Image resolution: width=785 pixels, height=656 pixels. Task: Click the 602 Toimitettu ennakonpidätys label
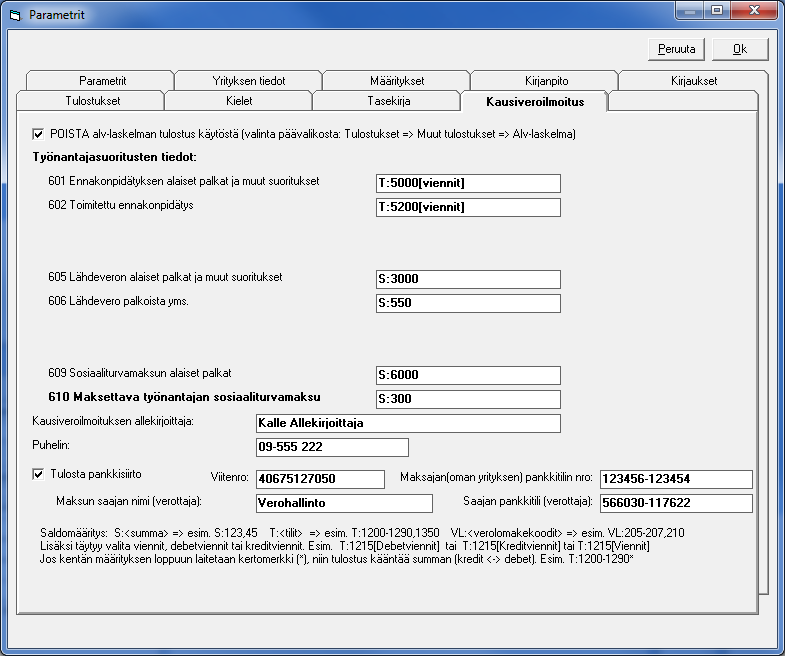click(121, 205)
